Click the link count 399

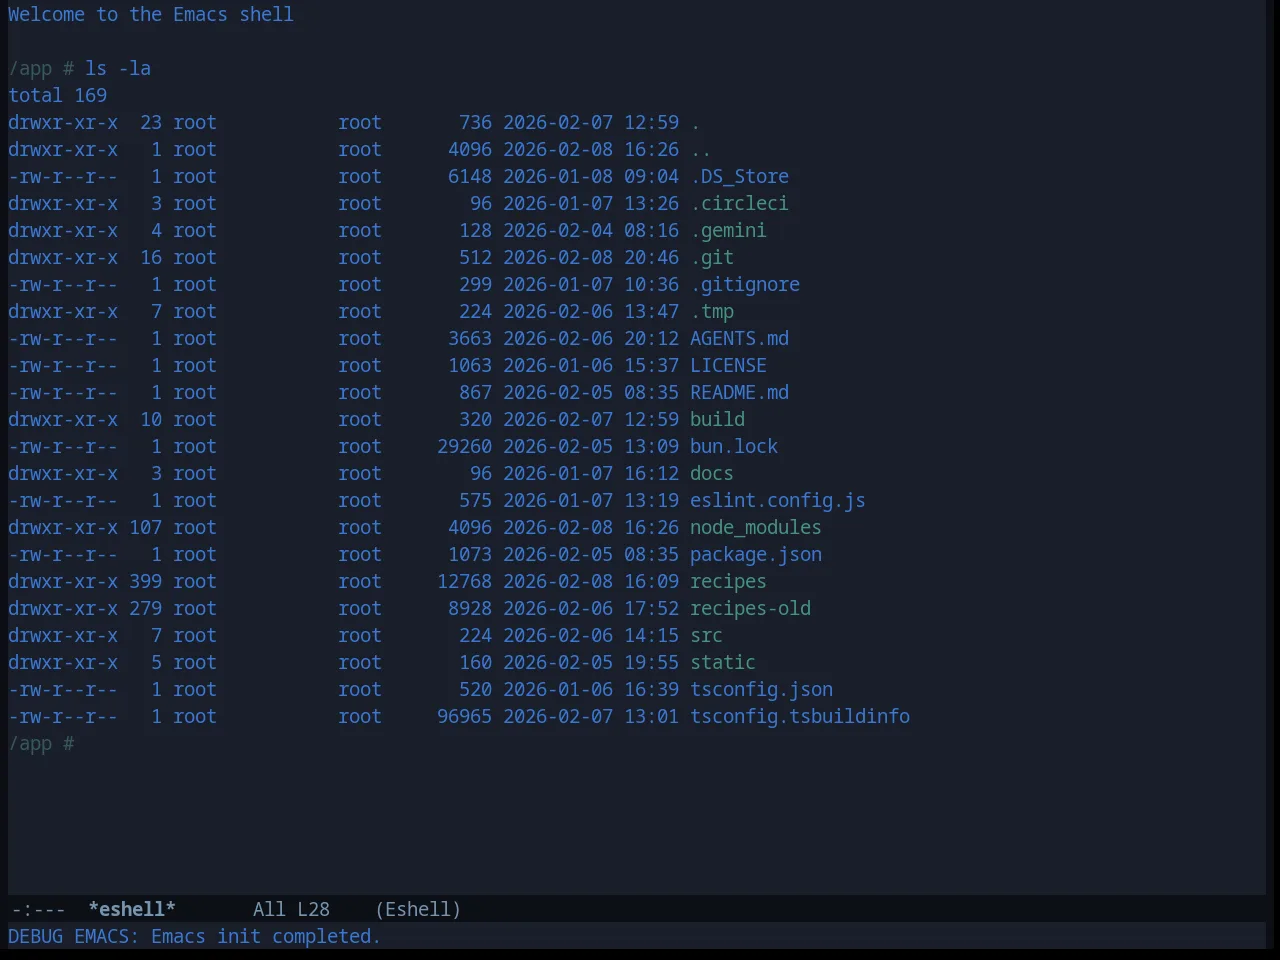pyautogui.click(x=145, y=581)
